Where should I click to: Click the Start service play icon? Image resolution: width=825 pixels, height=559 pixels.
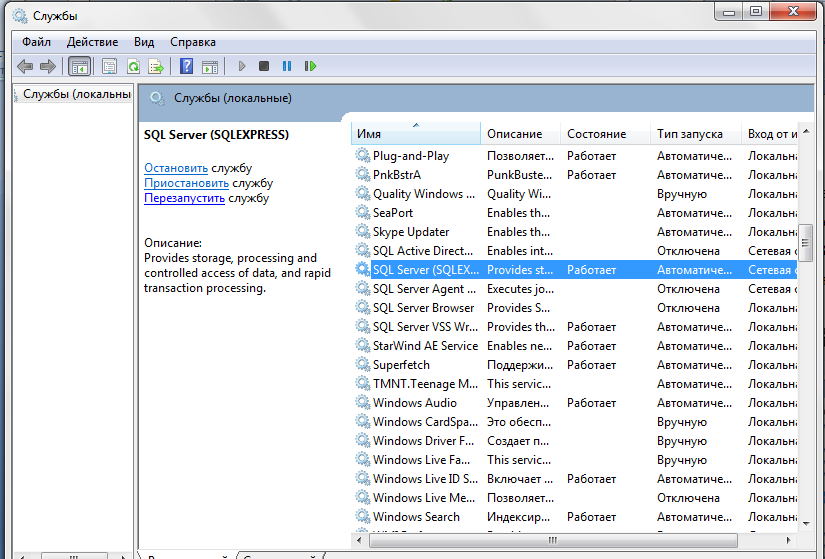242,66
